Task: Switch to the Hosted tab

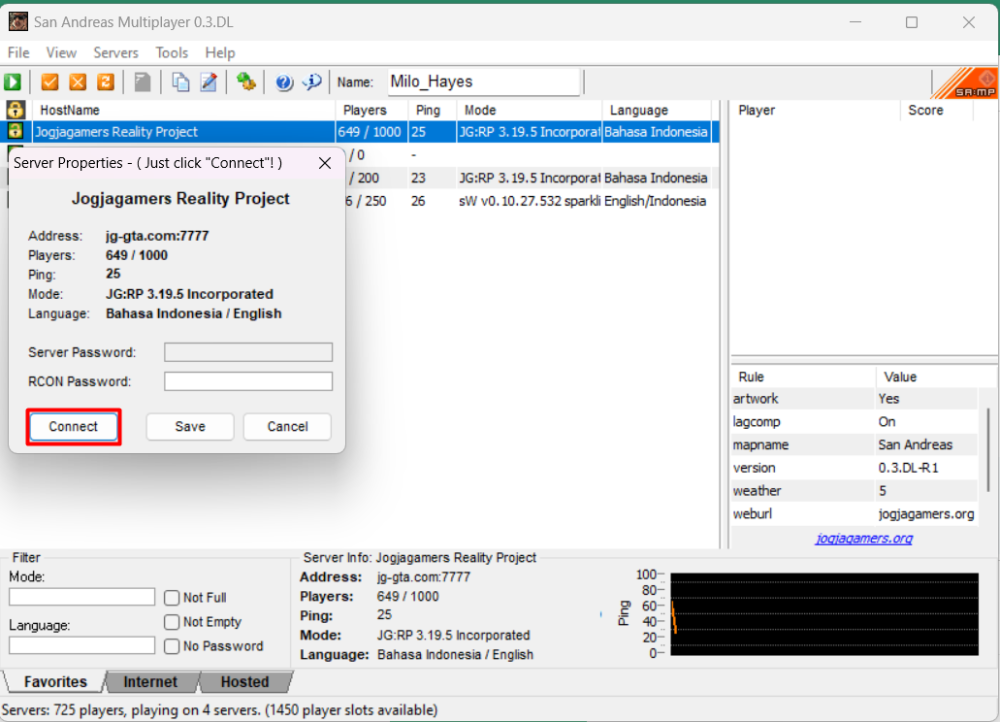Action: coord(245,682)
